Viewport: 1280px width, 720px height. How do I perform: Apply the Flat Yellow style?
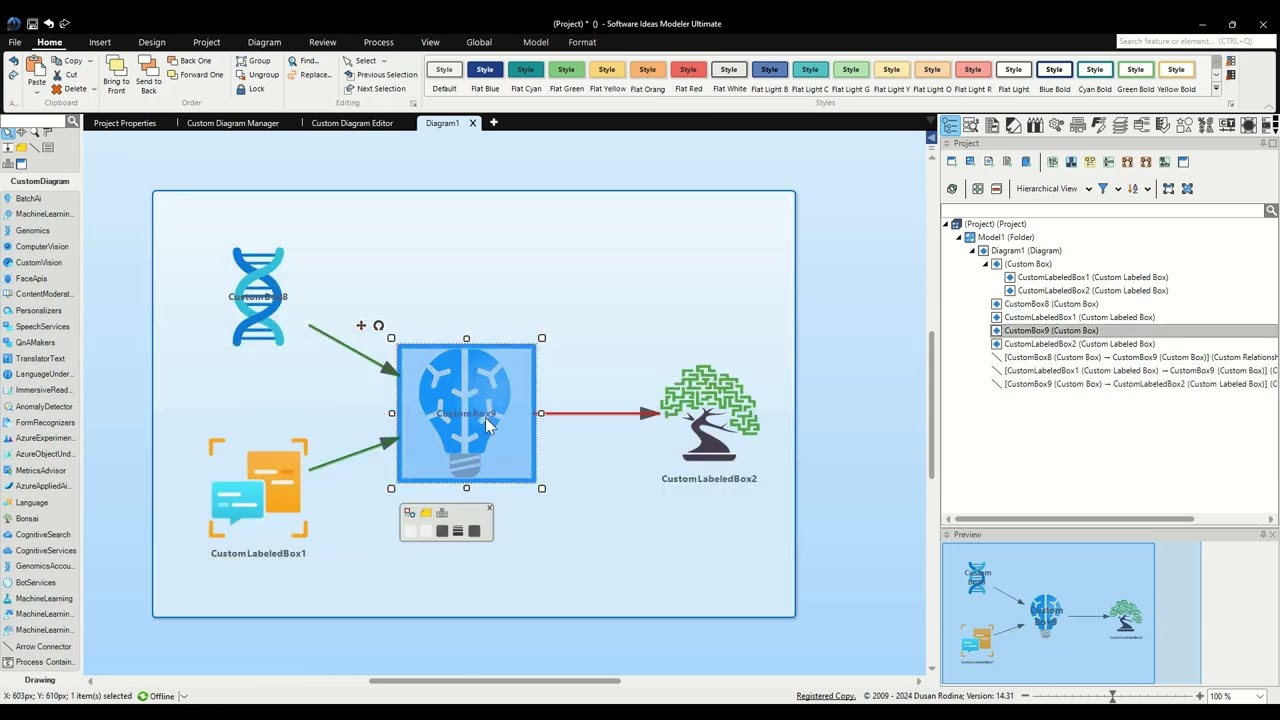click(x=607, y=76)
